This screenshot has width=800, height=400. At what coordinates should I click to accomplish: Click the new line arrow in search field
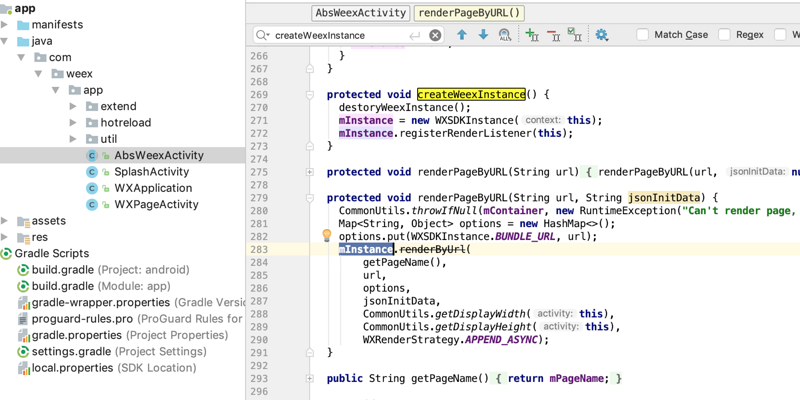click(414, 35)
